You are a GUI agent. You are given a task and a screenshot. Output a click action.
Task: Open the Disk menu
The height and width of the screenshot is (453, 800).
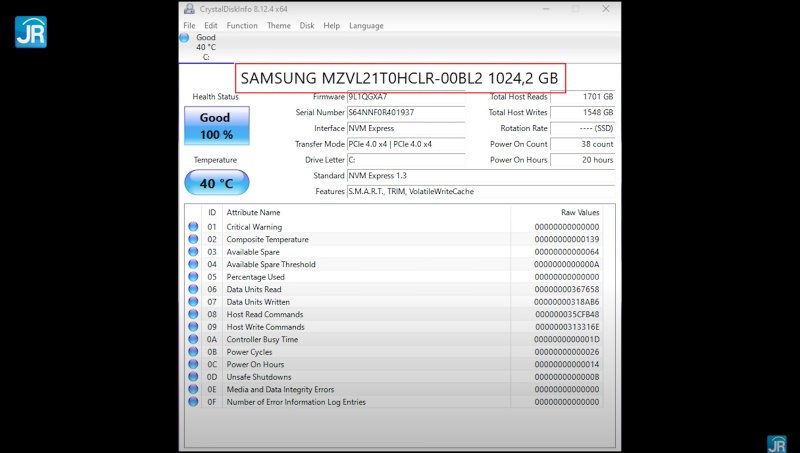(x=307, y=25)
